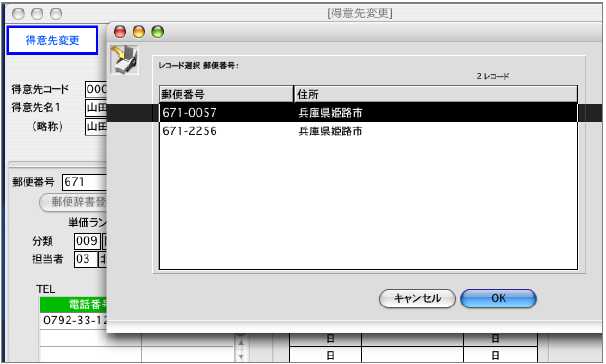This screenshot has width=606, height=364.
Task: Sort by the 住所 column header
Action: (436, 94)
